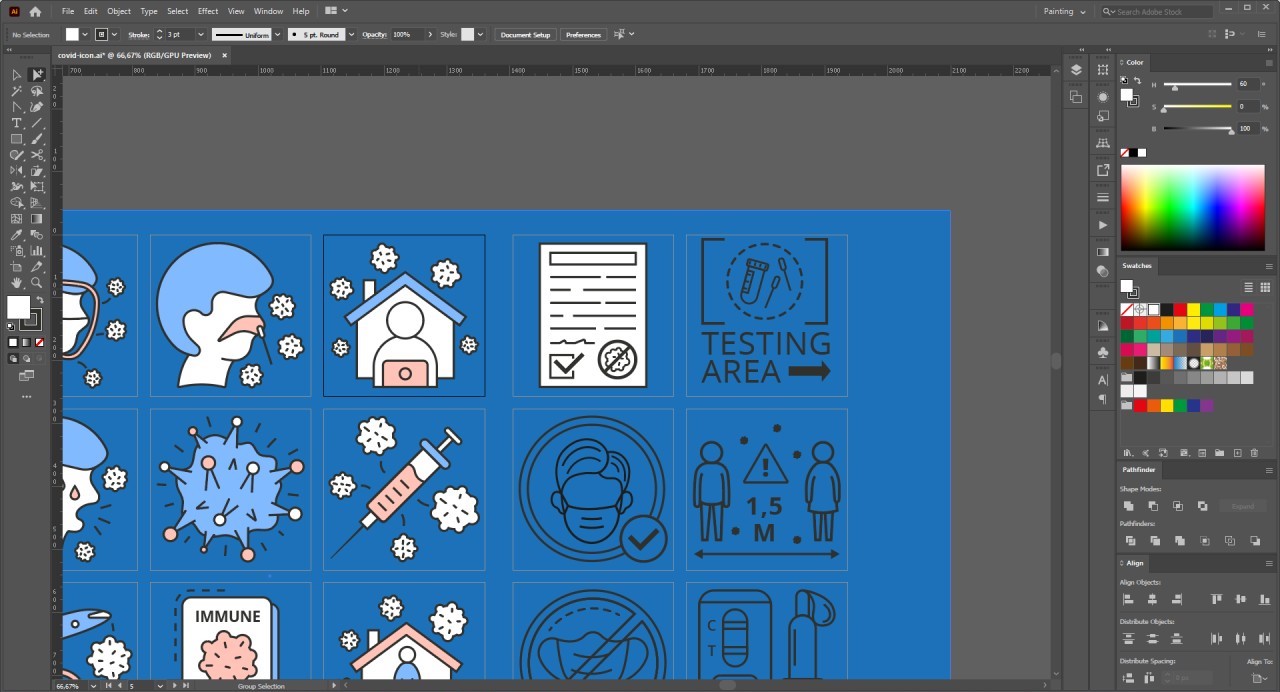1280x692 pixels.
Task: Click the Document Setup button
Action: 525,34
